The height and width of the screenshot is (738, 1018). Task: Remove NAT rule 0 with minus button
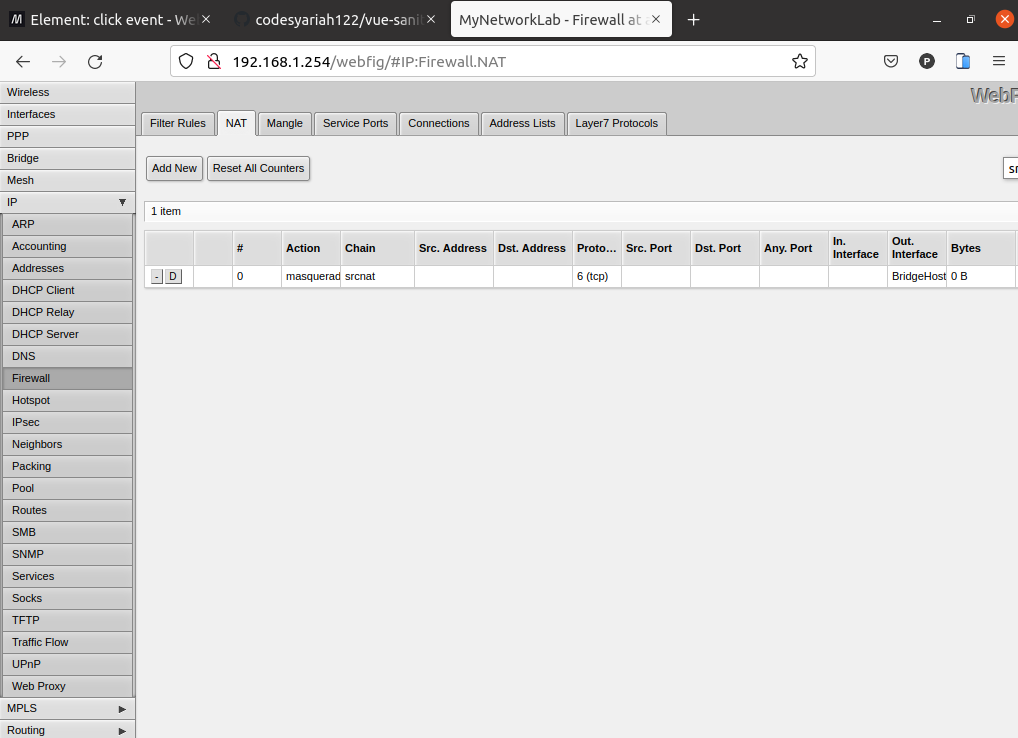pyautogui.click(x=156, y=277)
